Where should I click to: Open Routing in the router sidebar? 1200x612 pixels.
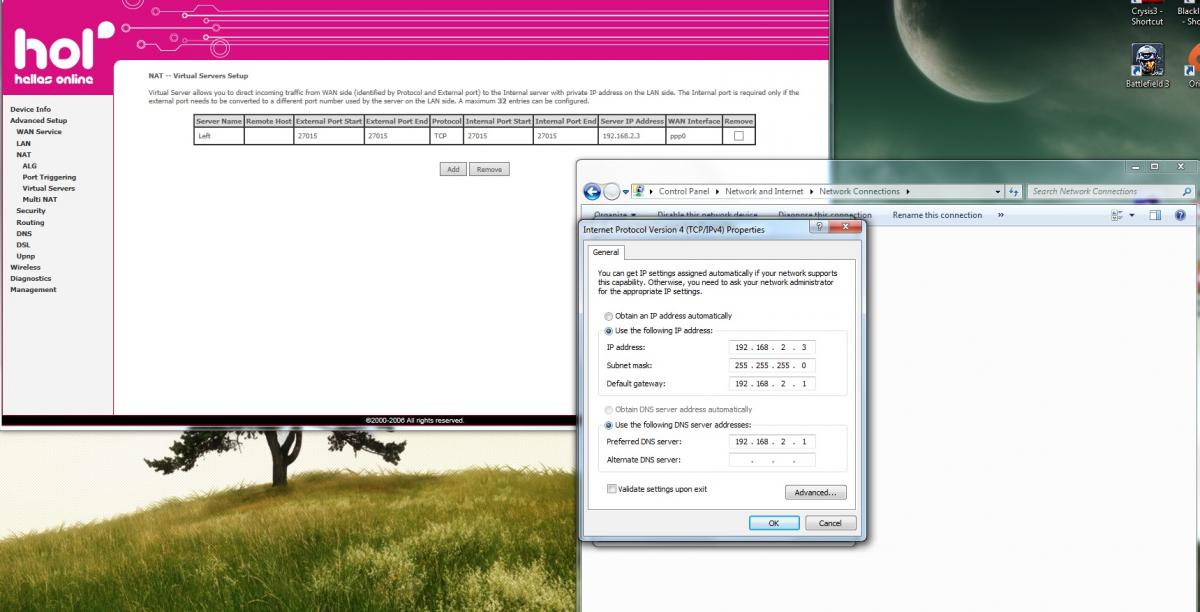tap(30, 222)
